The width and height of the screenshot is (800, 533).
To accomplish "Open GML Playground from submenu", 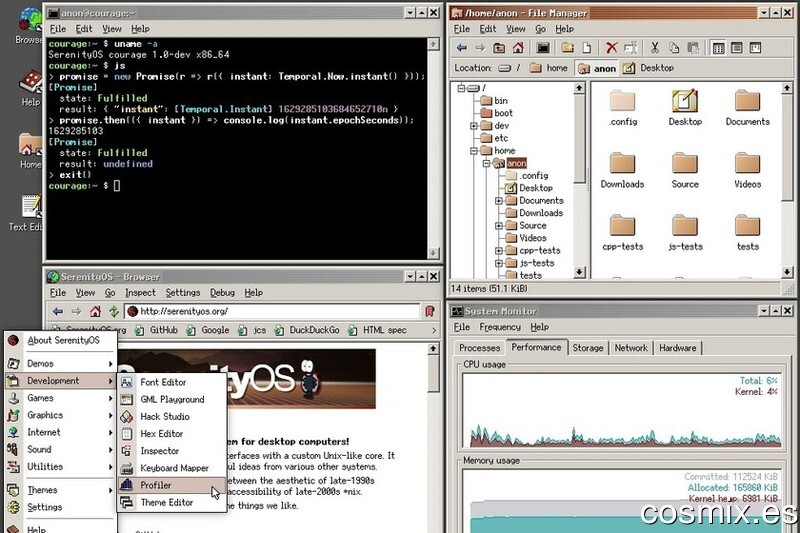I will point(172,399).
